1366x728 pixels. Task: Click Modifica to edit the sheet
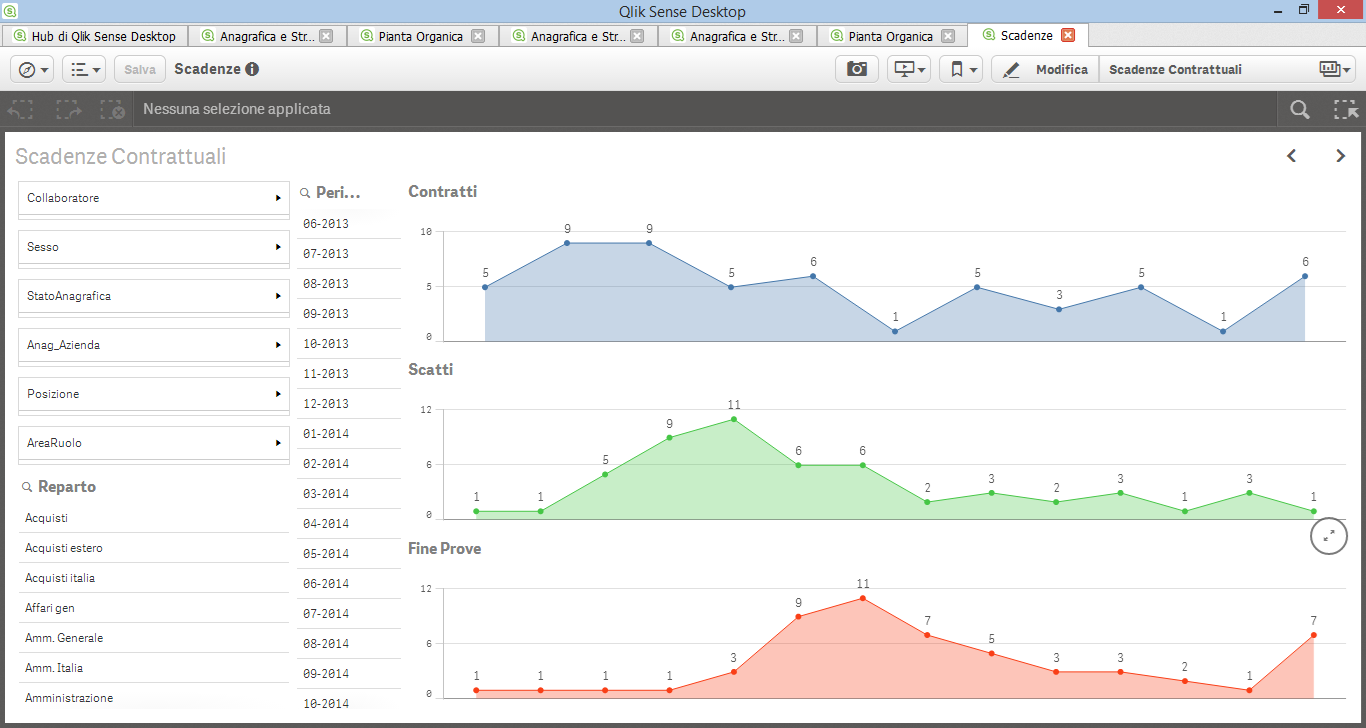pos(1045,69)
